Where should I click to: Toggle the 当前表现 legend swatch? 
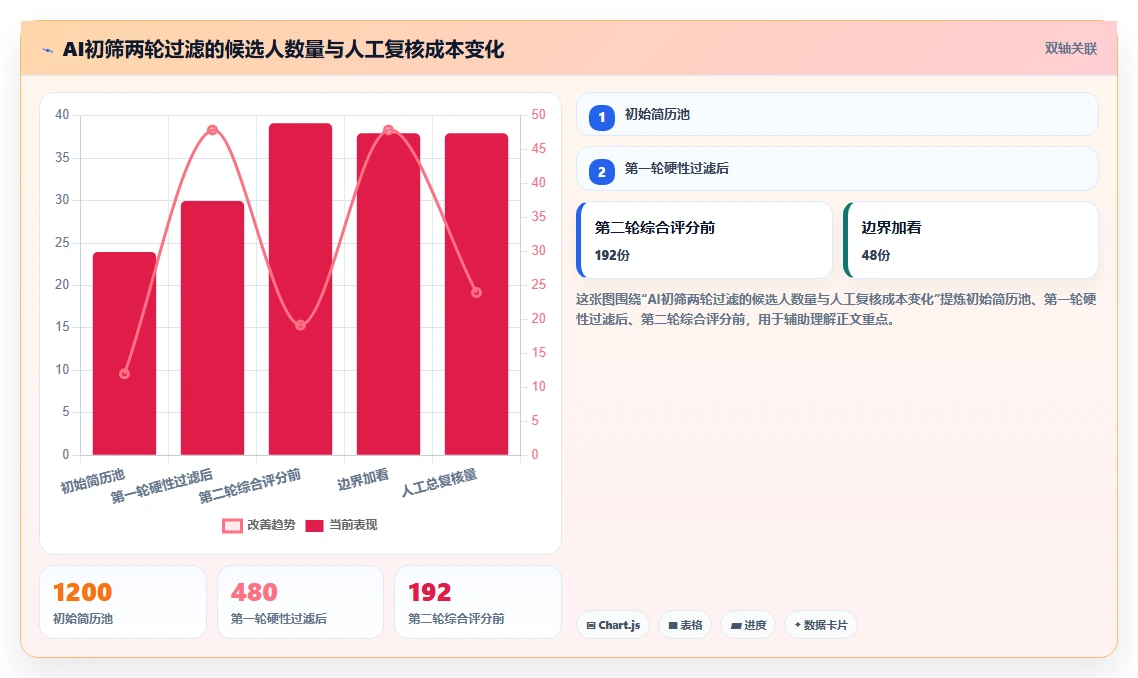pyautogui.click(x=314, y=526)
